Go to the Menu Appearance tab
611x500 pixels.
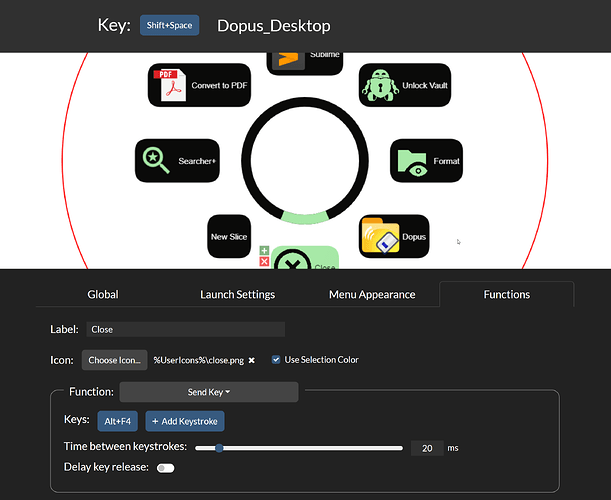[x=372, y=294]
